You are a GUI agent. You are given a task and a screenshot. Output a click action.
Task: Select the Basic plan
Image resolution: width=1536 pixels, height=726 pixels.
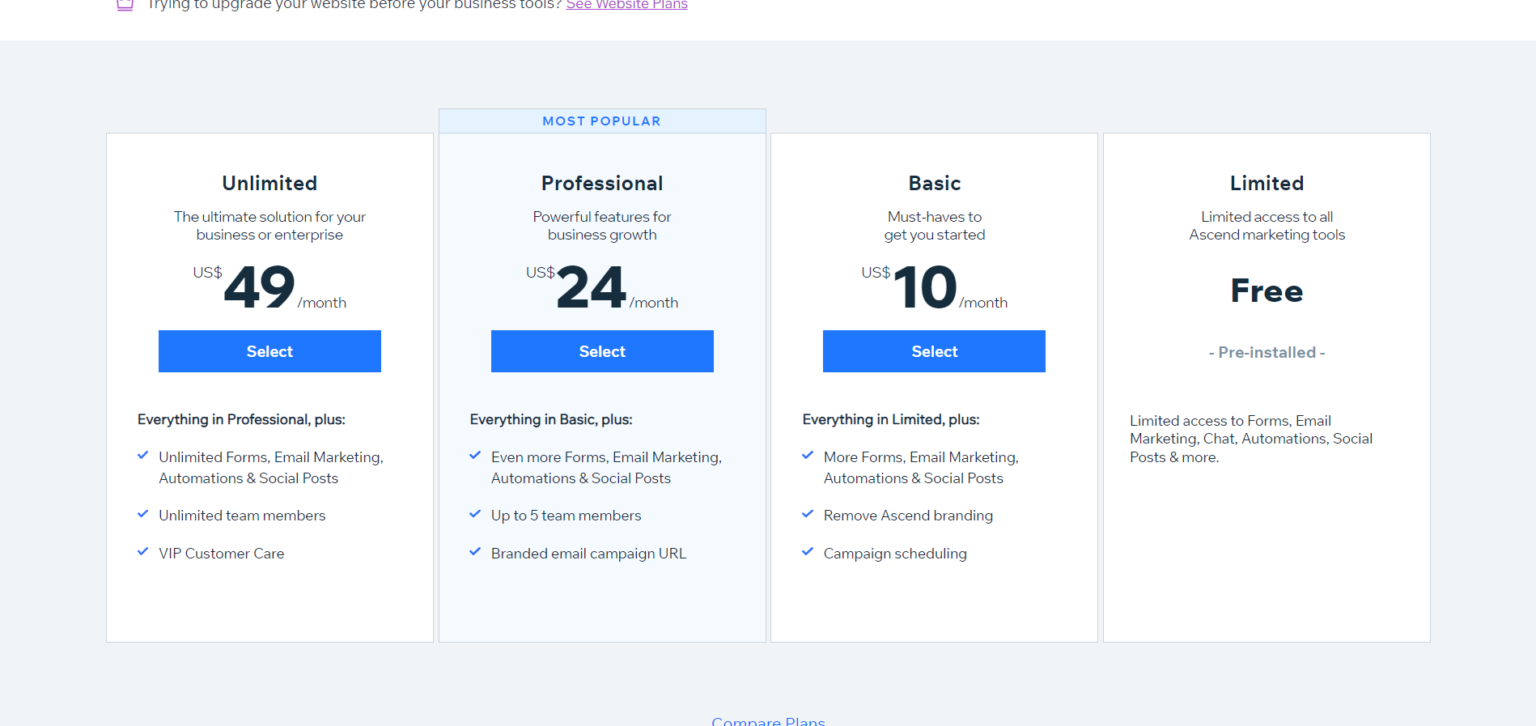(933, 351)
